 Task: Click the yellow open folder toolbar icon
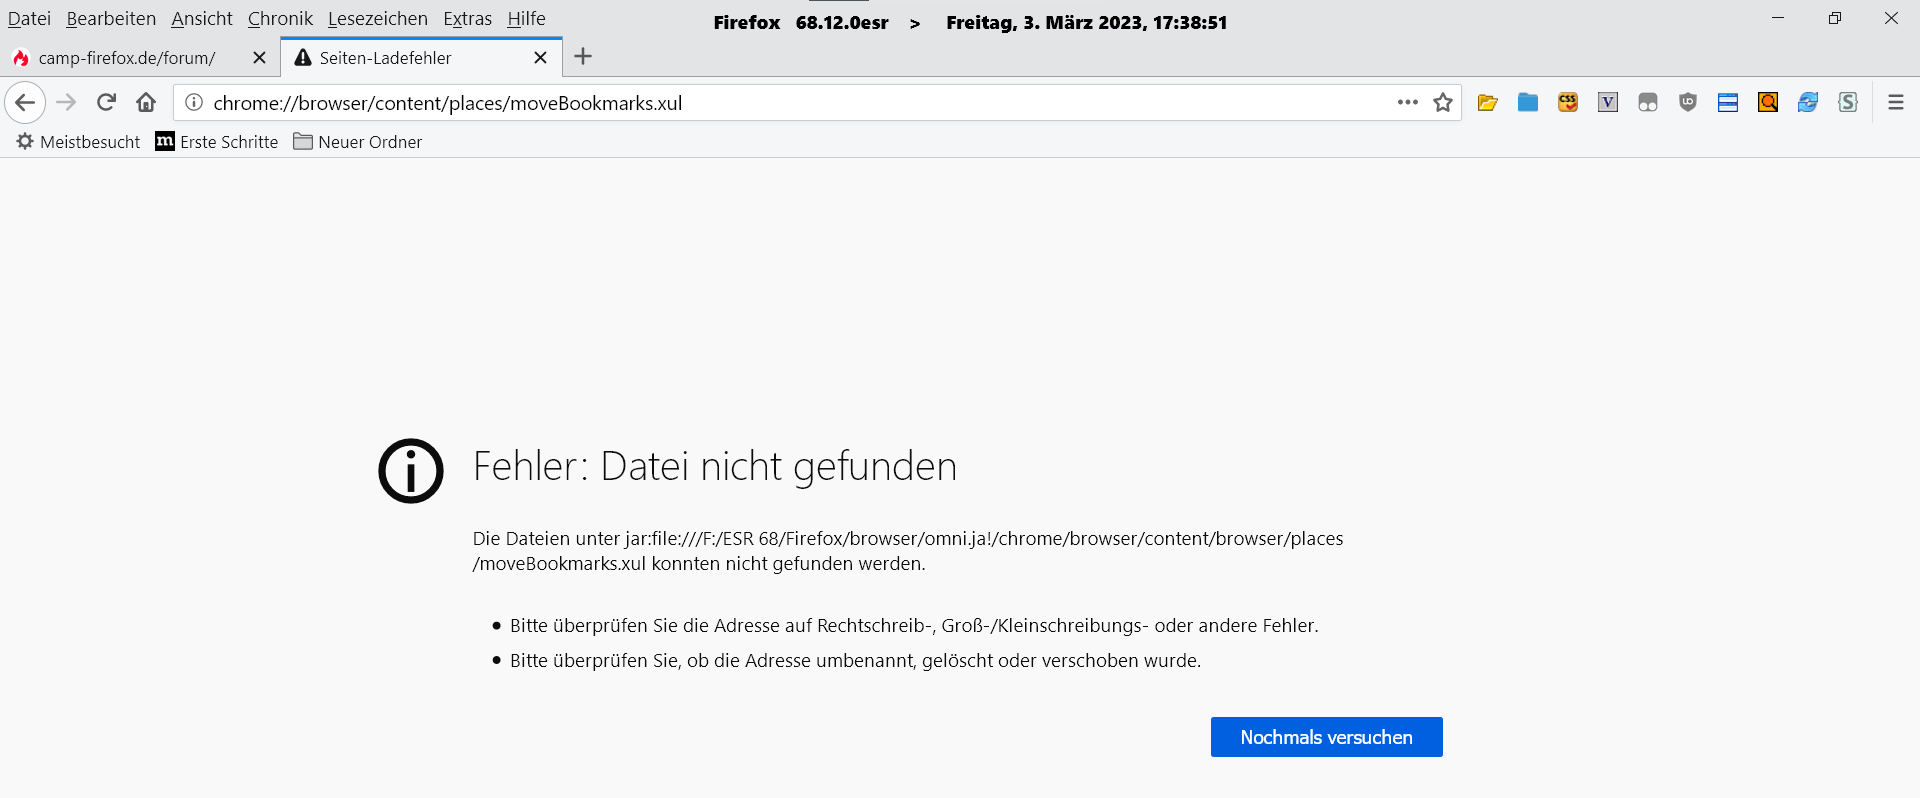tap(1487, 102)
